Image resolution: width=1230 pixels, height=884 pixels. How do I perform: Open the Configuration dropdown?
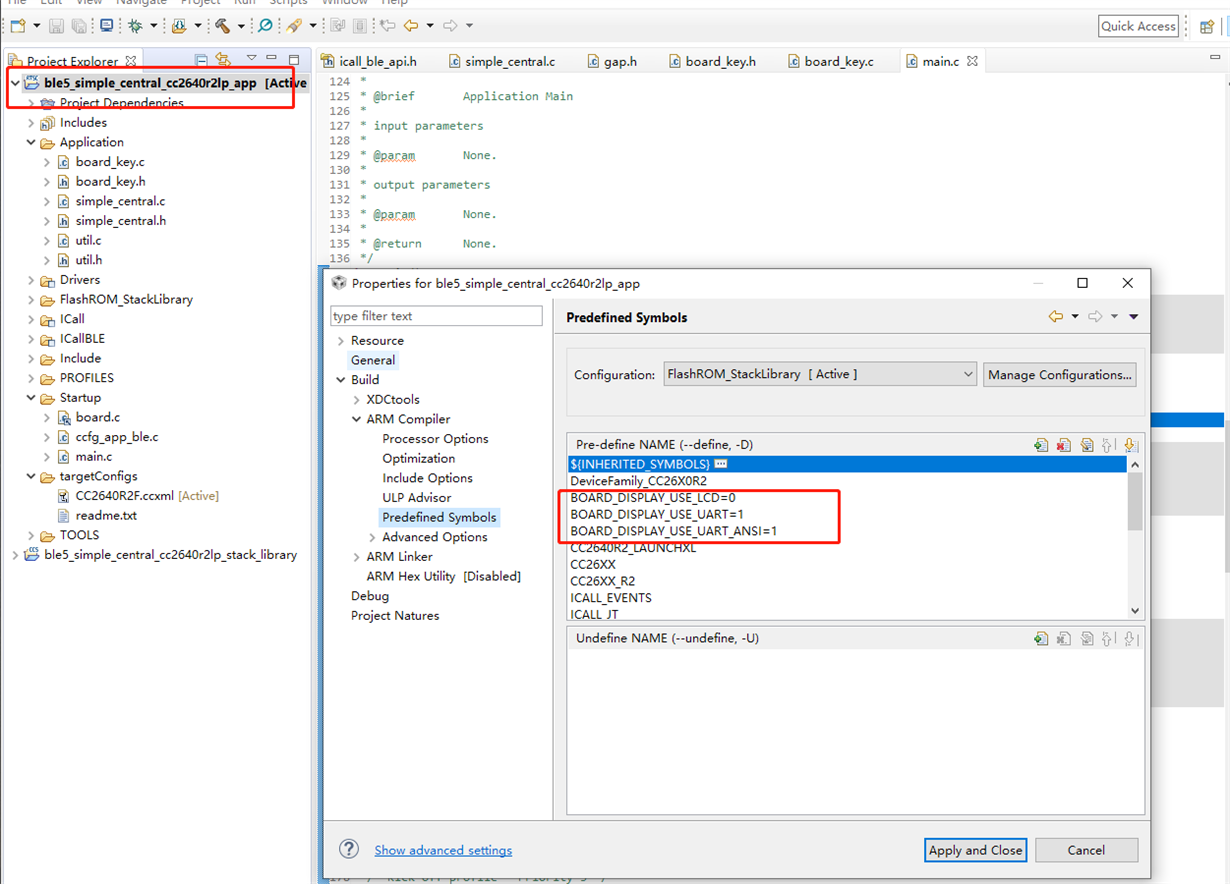click(819, 374)
